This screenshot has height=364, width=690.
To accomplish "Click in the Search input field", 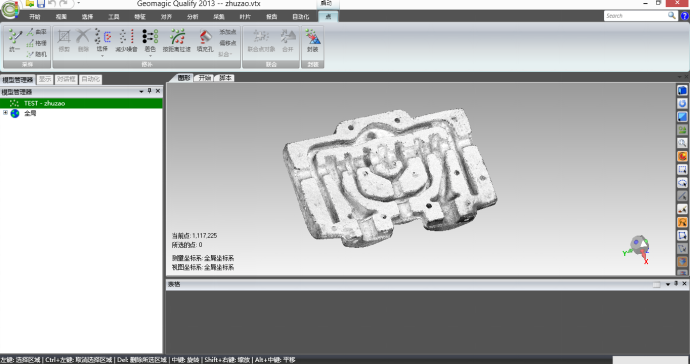I will coord(635,15).
